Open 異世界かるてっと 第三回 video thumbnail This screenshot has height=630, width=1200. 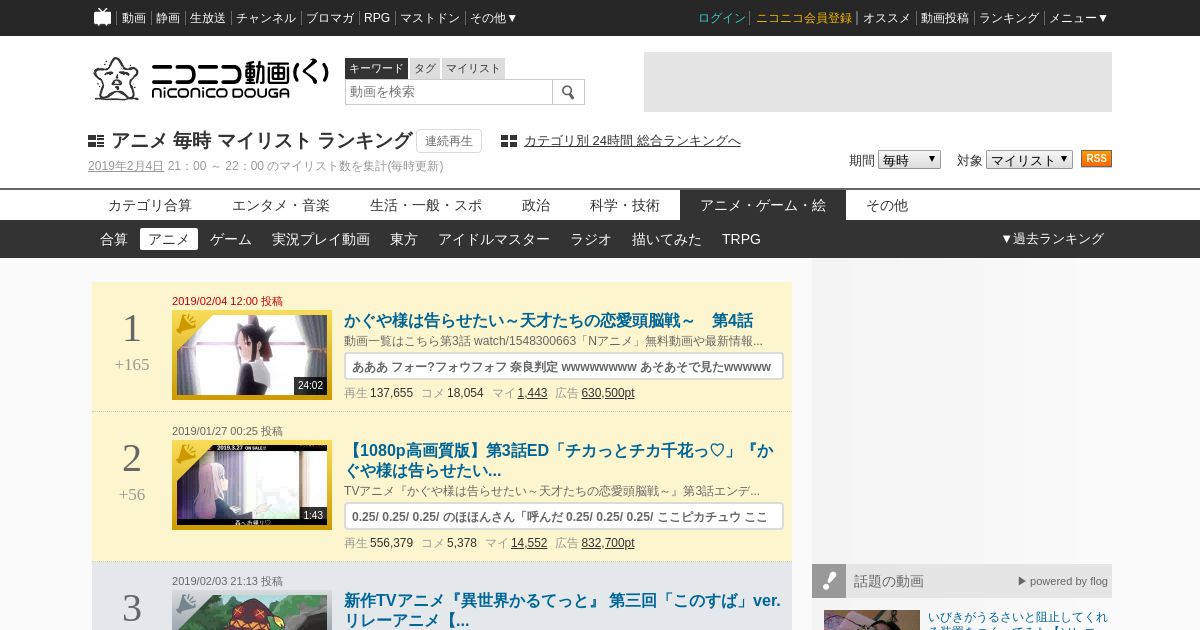coord(252,612)
